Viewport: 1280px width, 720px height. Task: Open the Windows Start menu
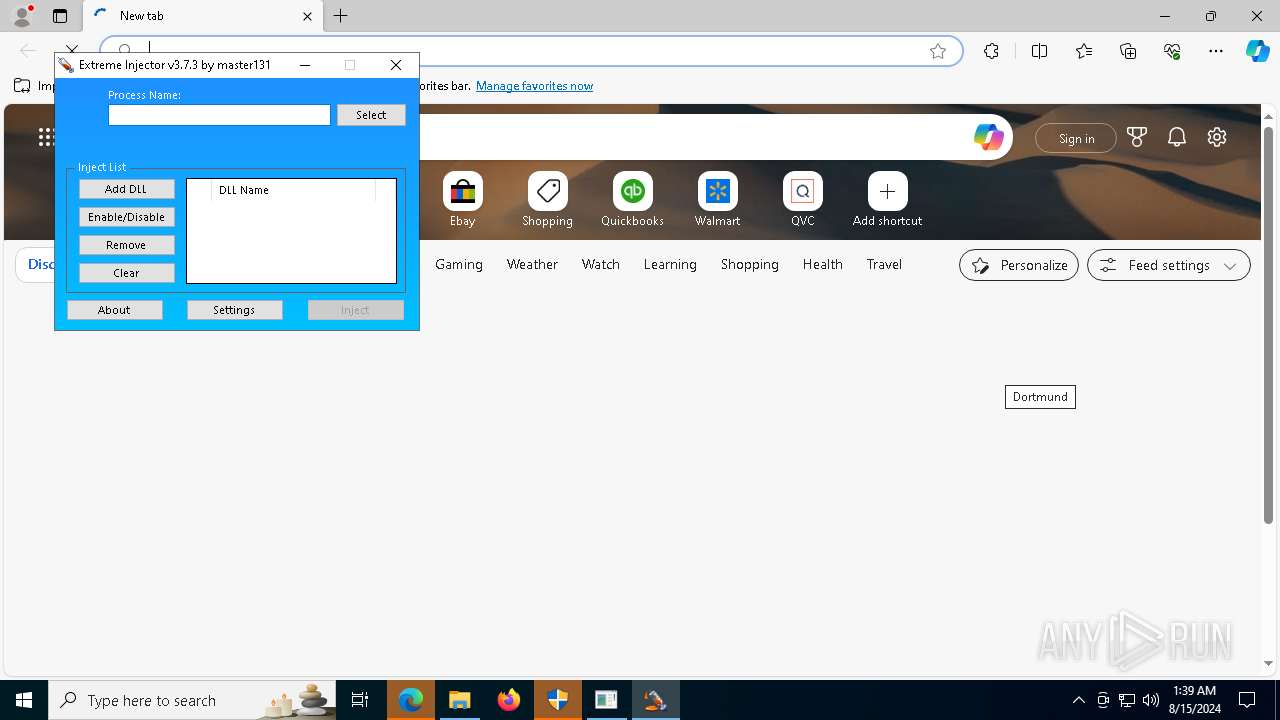pyautogui.click(x=24, y=700)
